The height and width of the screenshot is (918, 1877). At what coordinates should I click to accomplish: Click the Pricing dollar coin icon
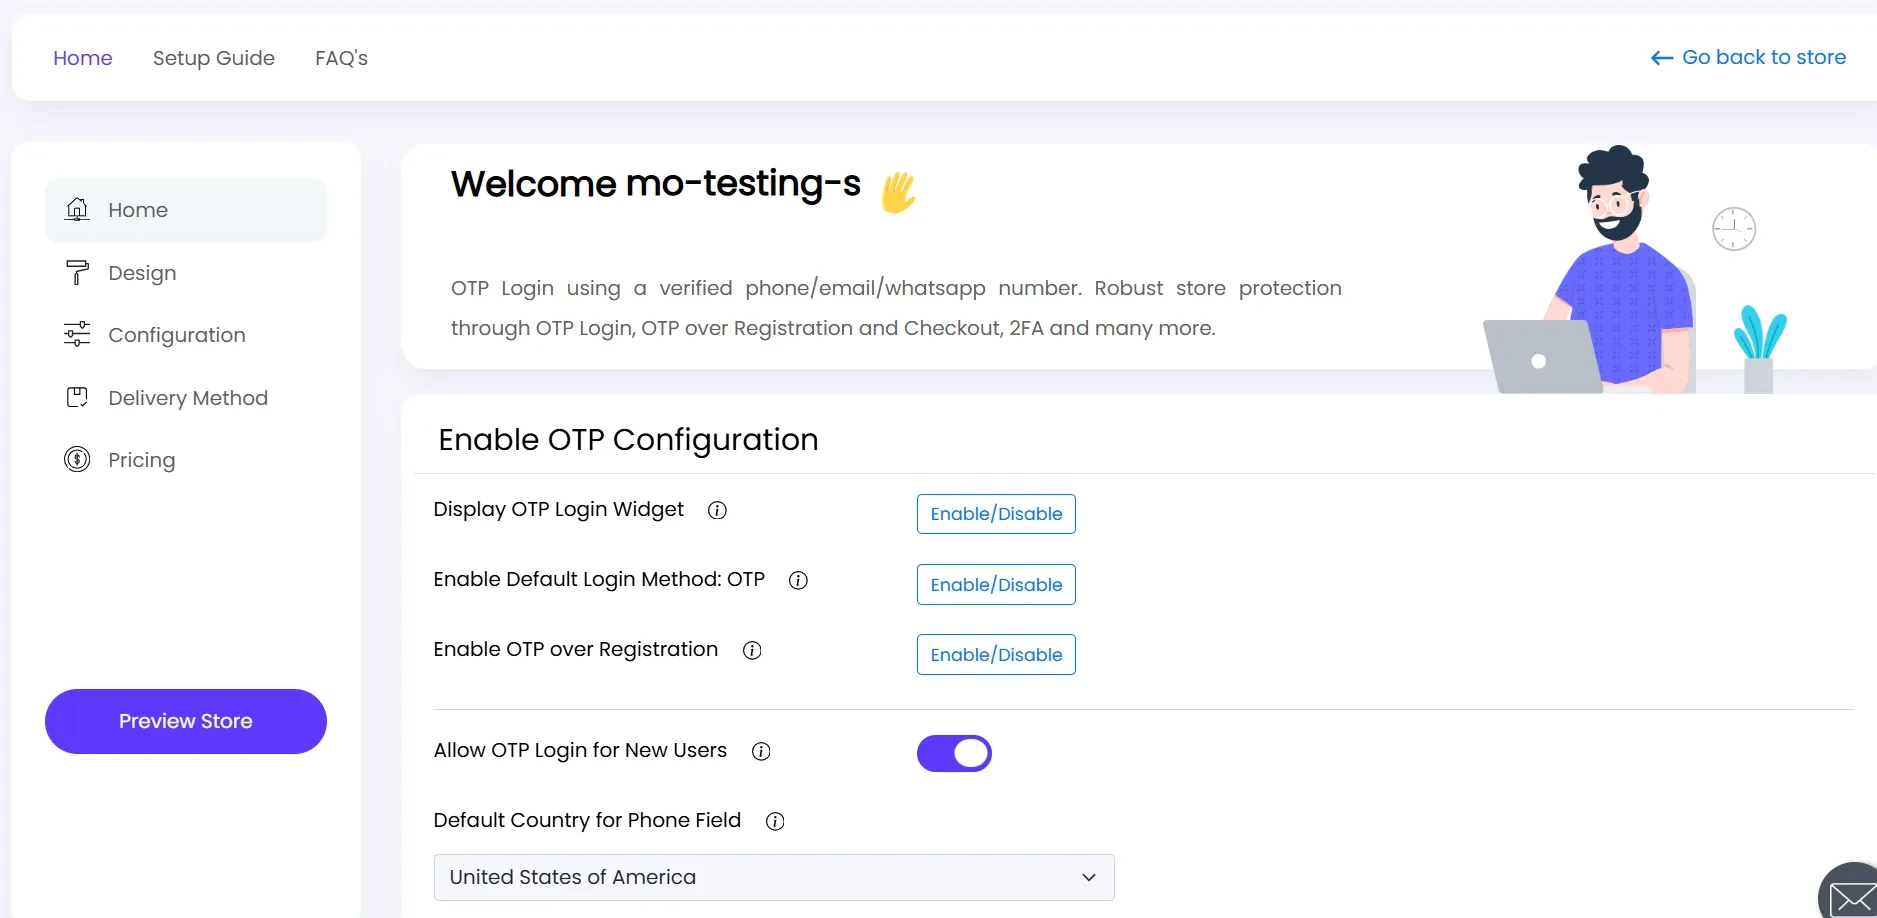pyautogui.click(x=77, y=459)
